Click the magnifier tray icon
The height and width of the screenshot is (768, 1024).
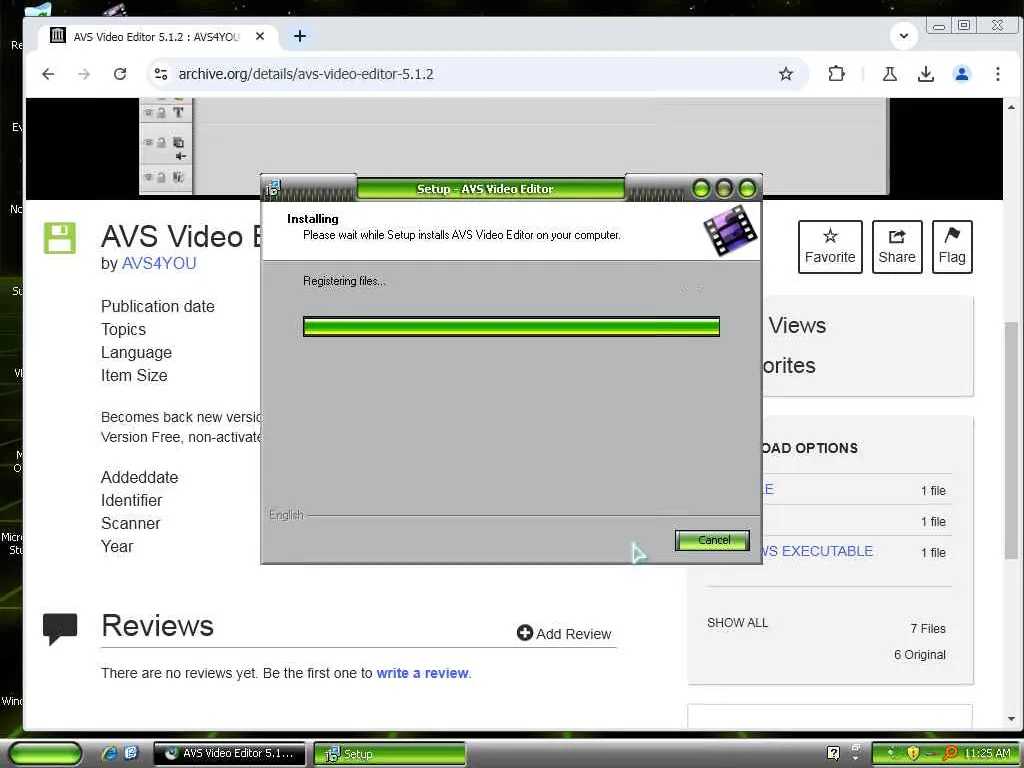tap(950, 753)
